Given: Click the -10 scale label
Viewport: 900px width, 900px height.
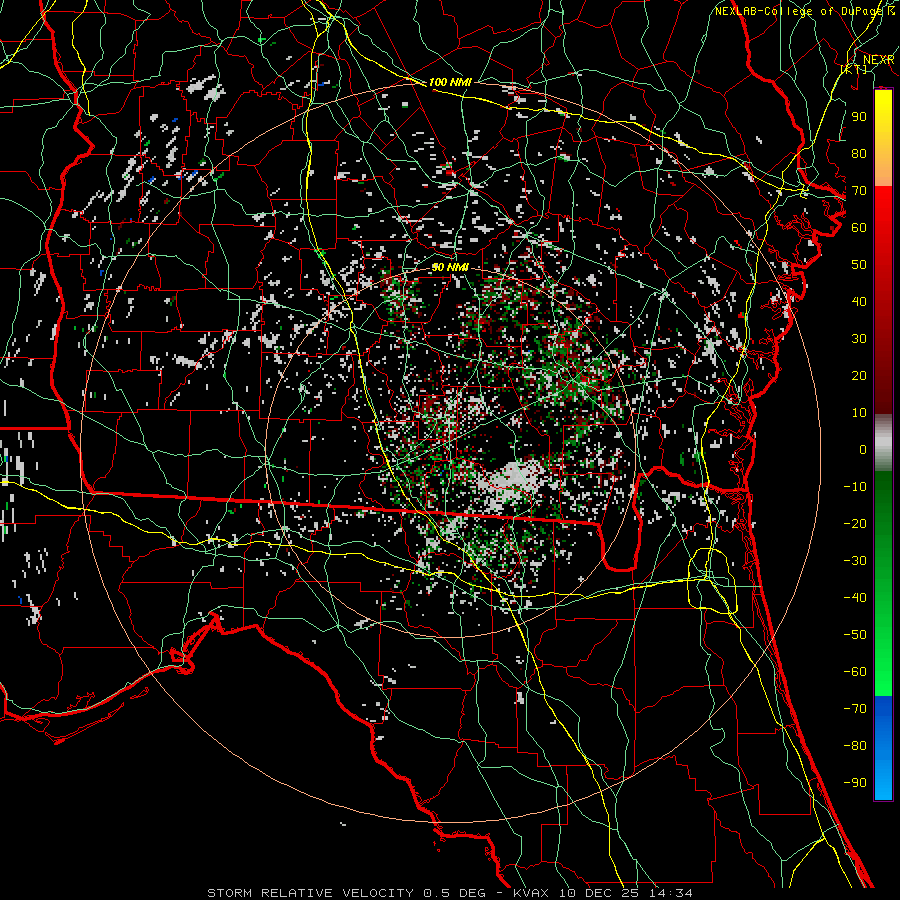Looking at the screenshot, I should (855, 487).
